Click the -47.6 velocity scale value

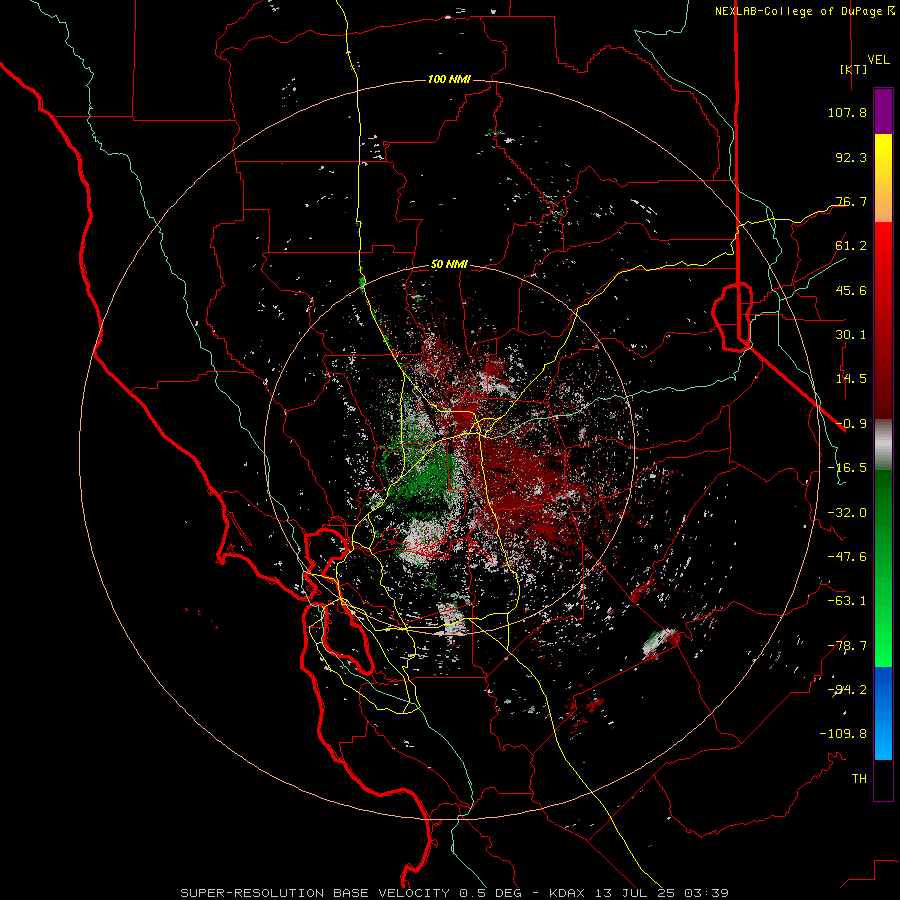tap(847, 557)
